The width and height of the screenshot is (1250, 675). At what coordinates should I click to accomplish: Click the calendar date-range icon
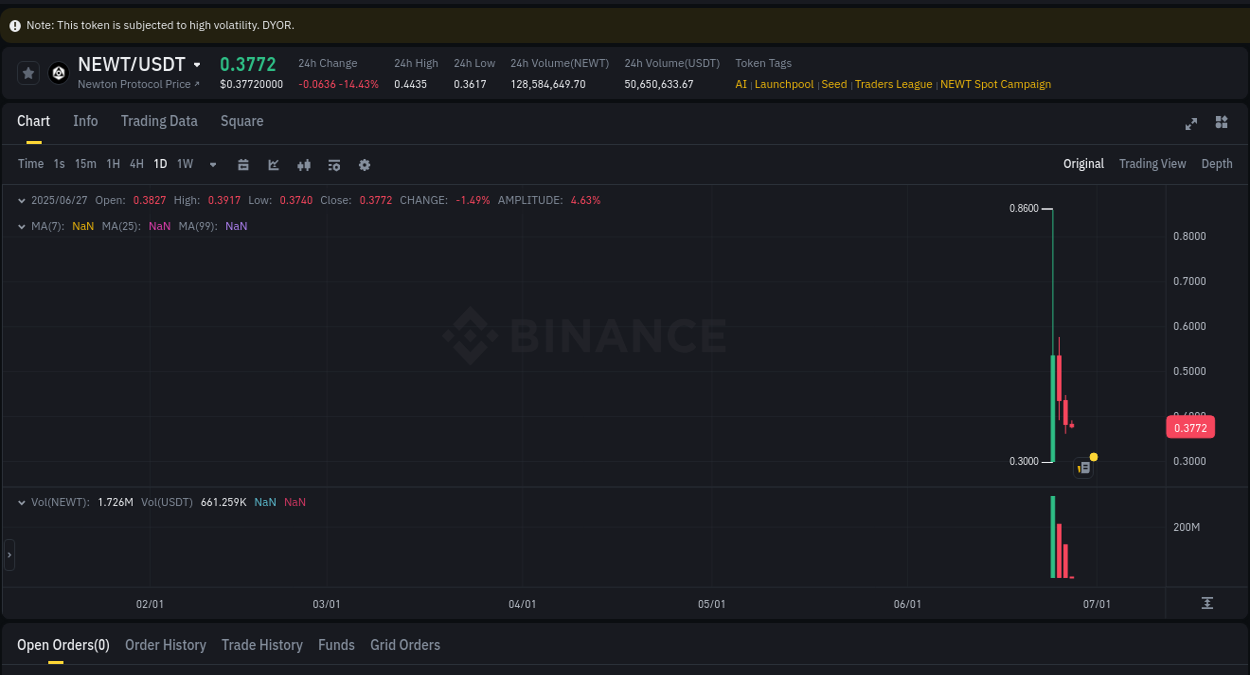point(243,164)
